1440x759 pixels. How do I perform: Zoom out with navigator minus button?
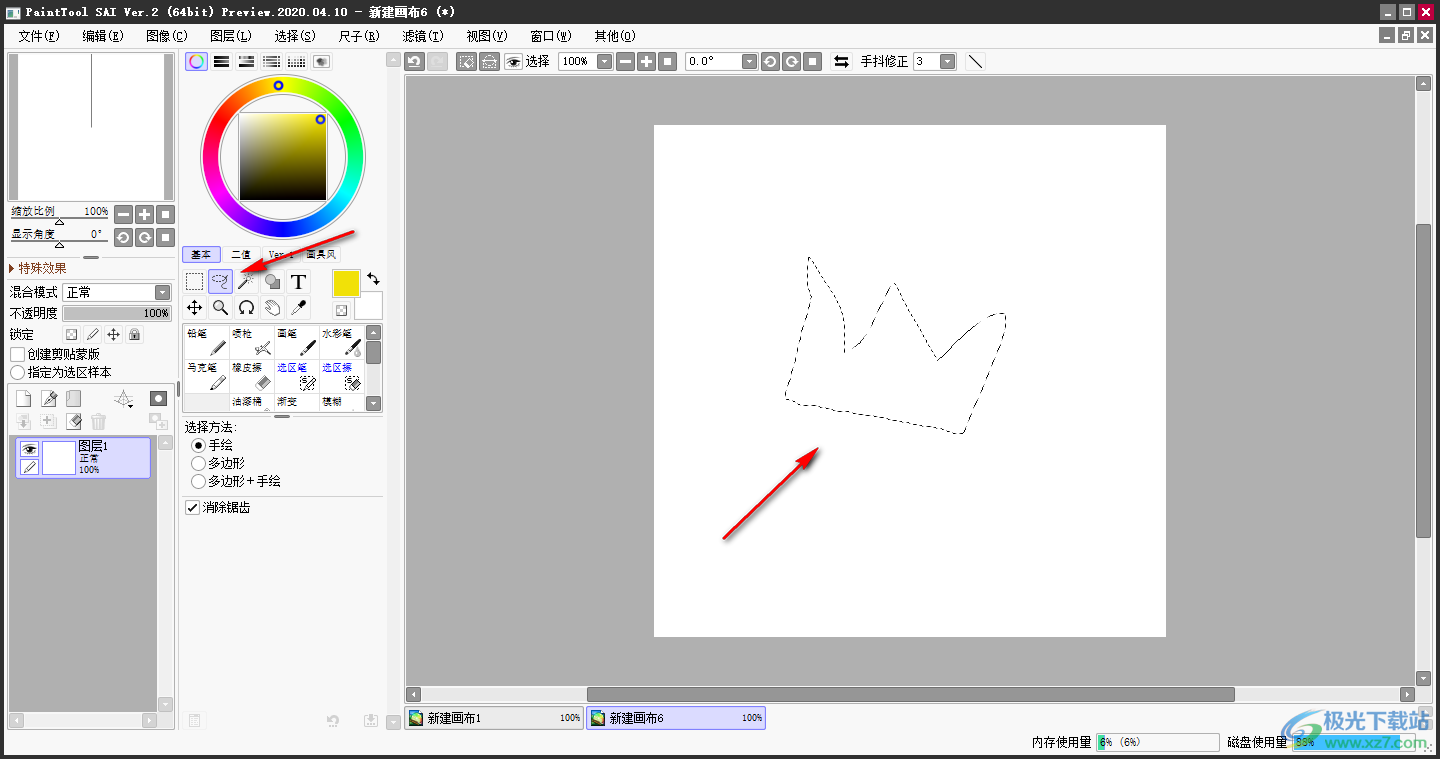point(123,214)
